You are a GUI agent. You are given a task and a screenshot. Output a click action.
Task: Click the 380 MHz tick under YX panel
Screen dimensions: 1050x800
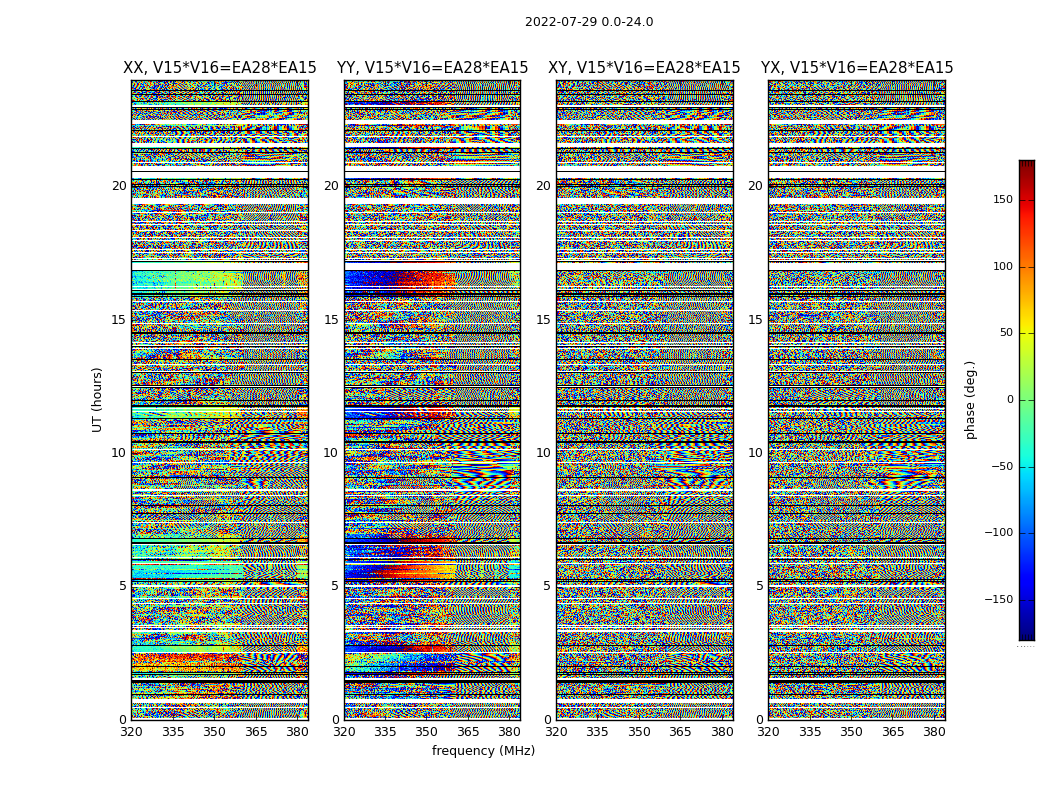click(x=934, y=732)
